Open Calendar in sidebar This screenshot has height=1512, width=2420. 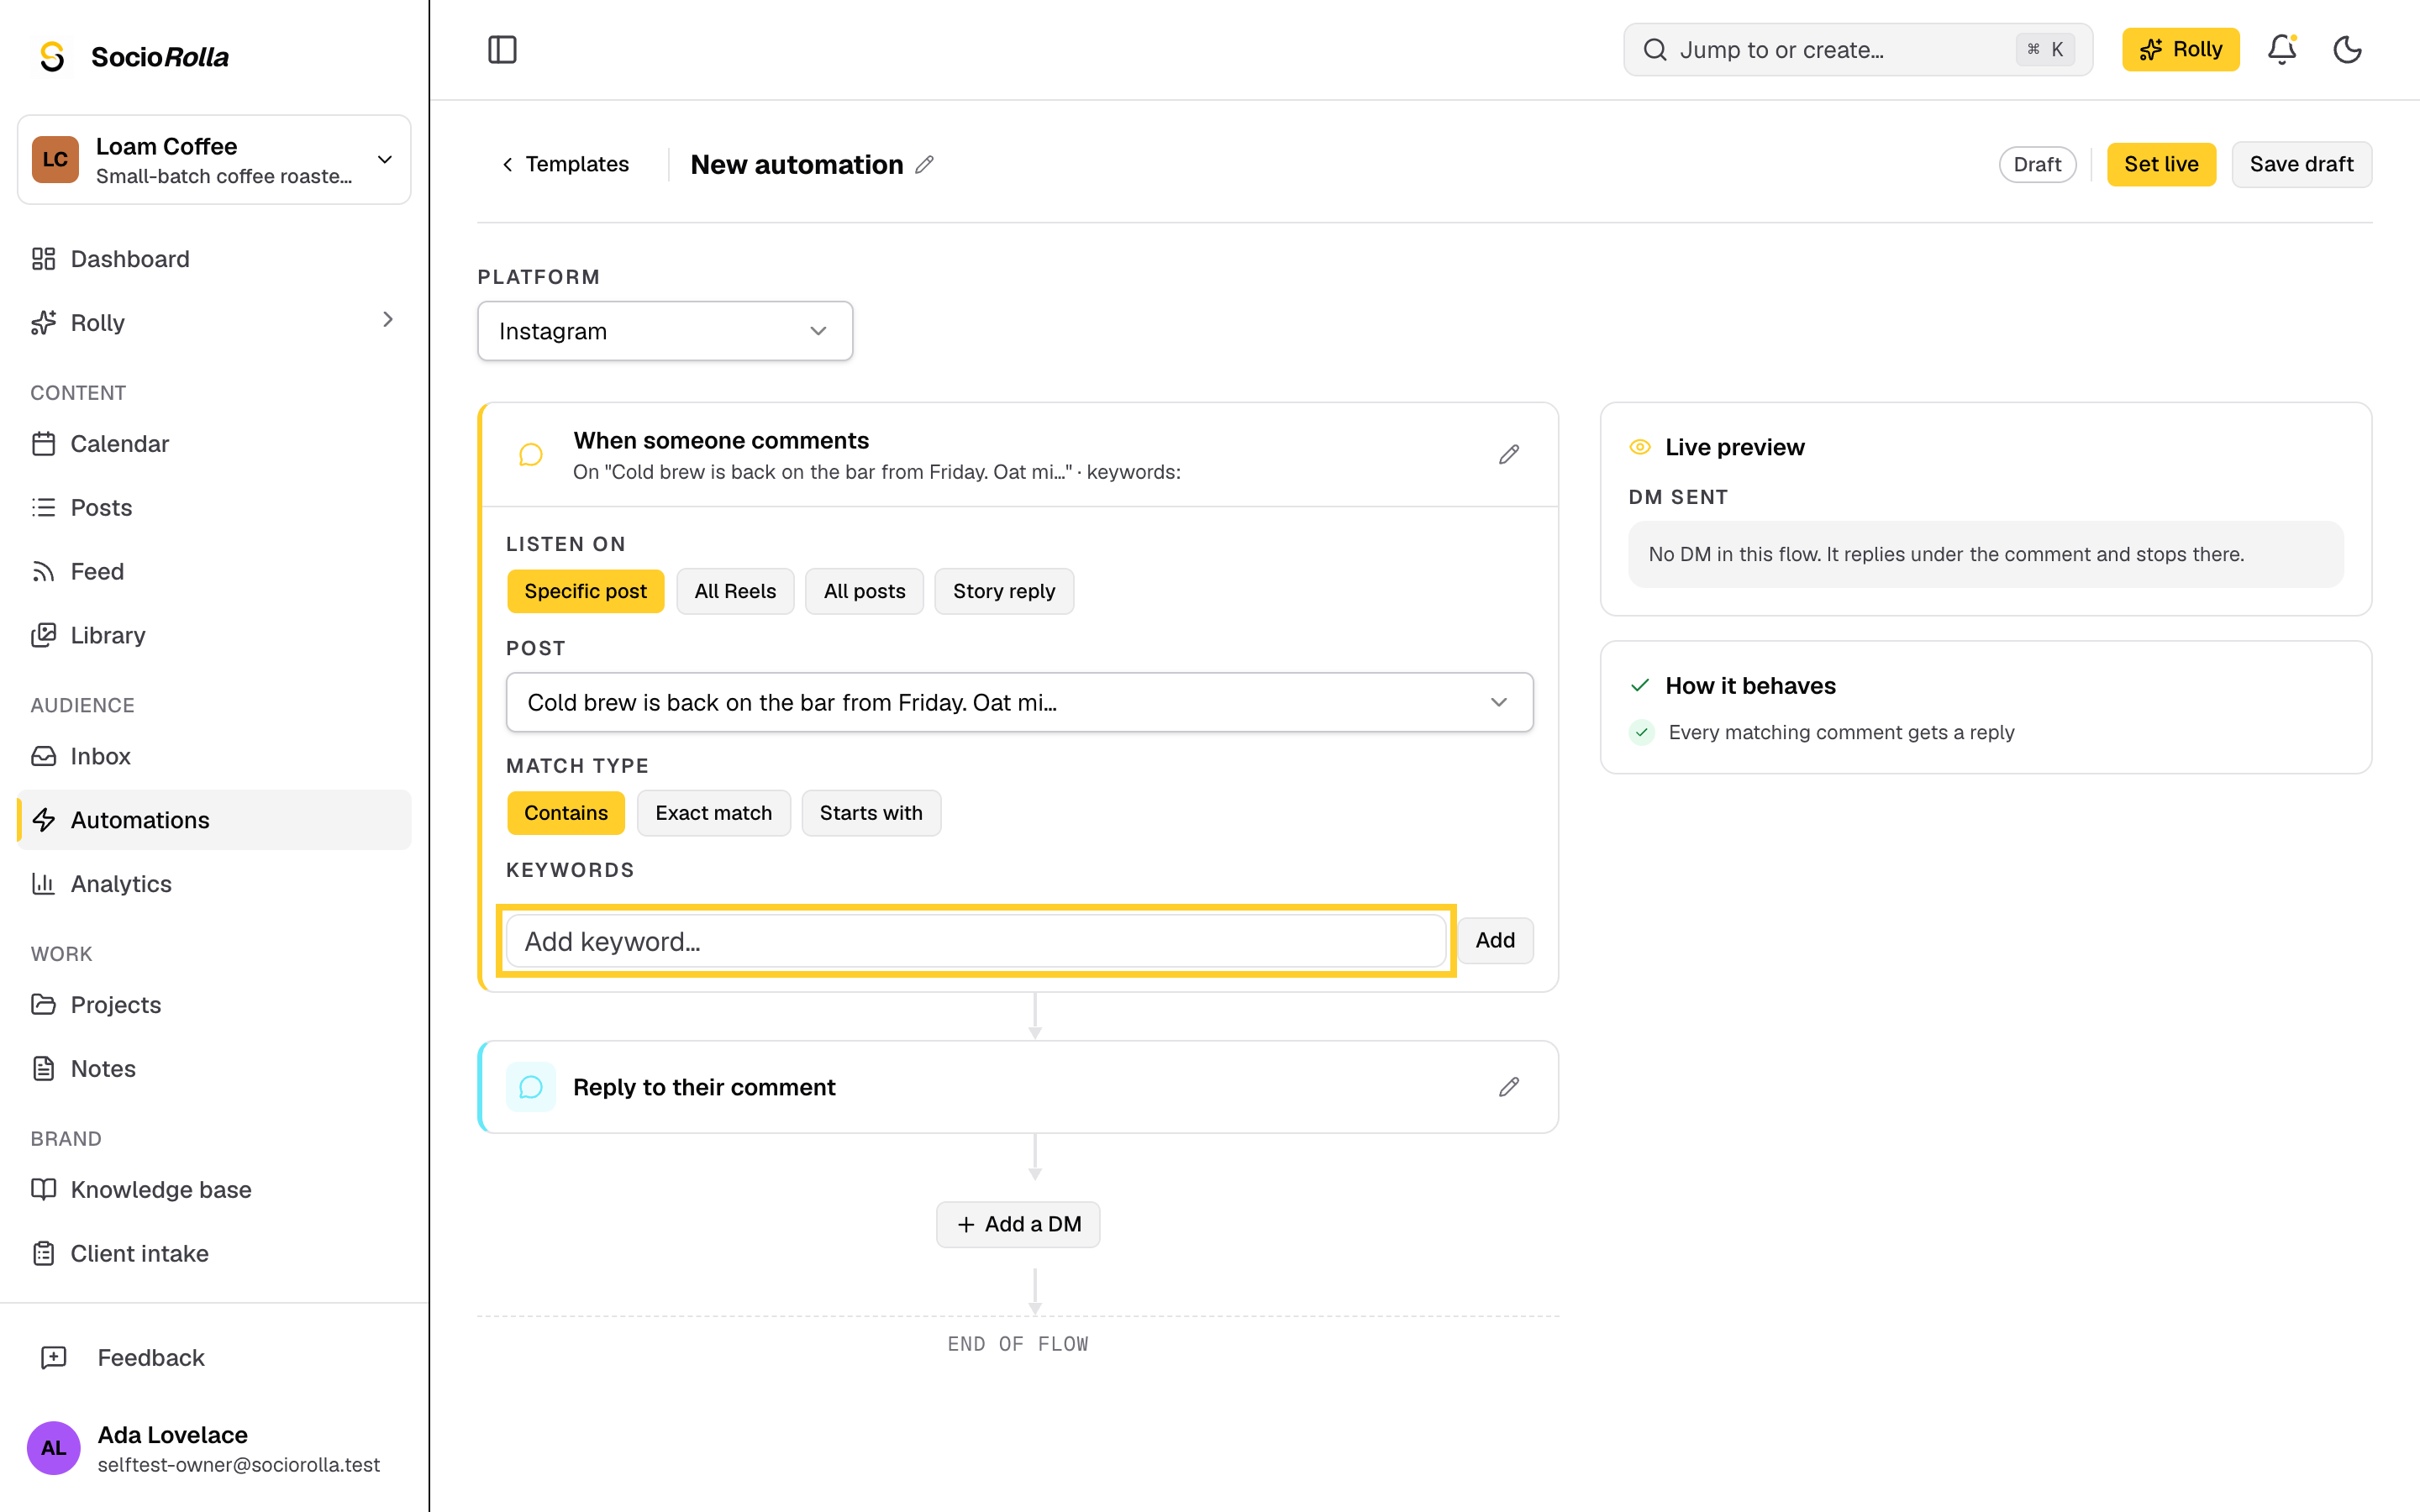(x=214, y=443)
